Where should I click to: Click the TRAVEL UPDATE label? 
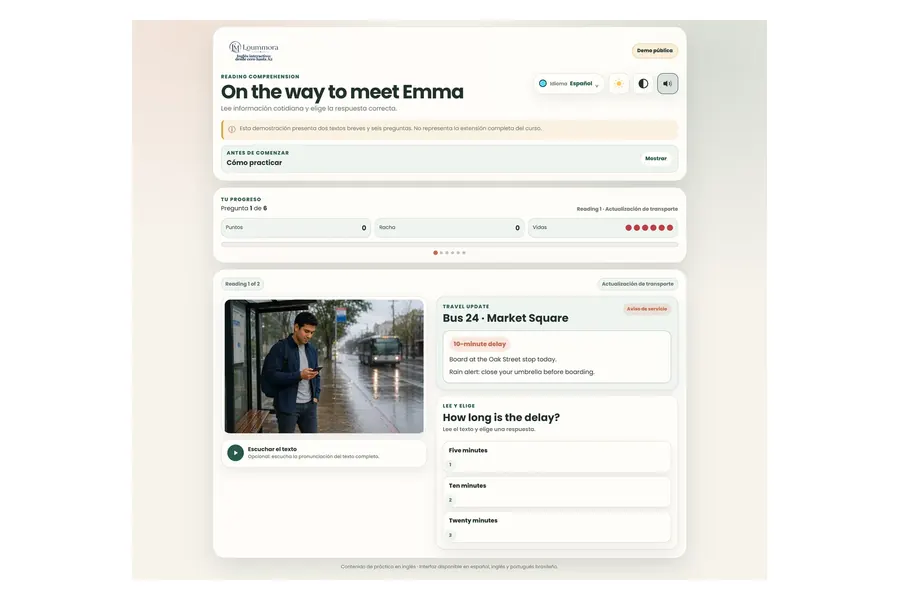(x=466, y=307)
